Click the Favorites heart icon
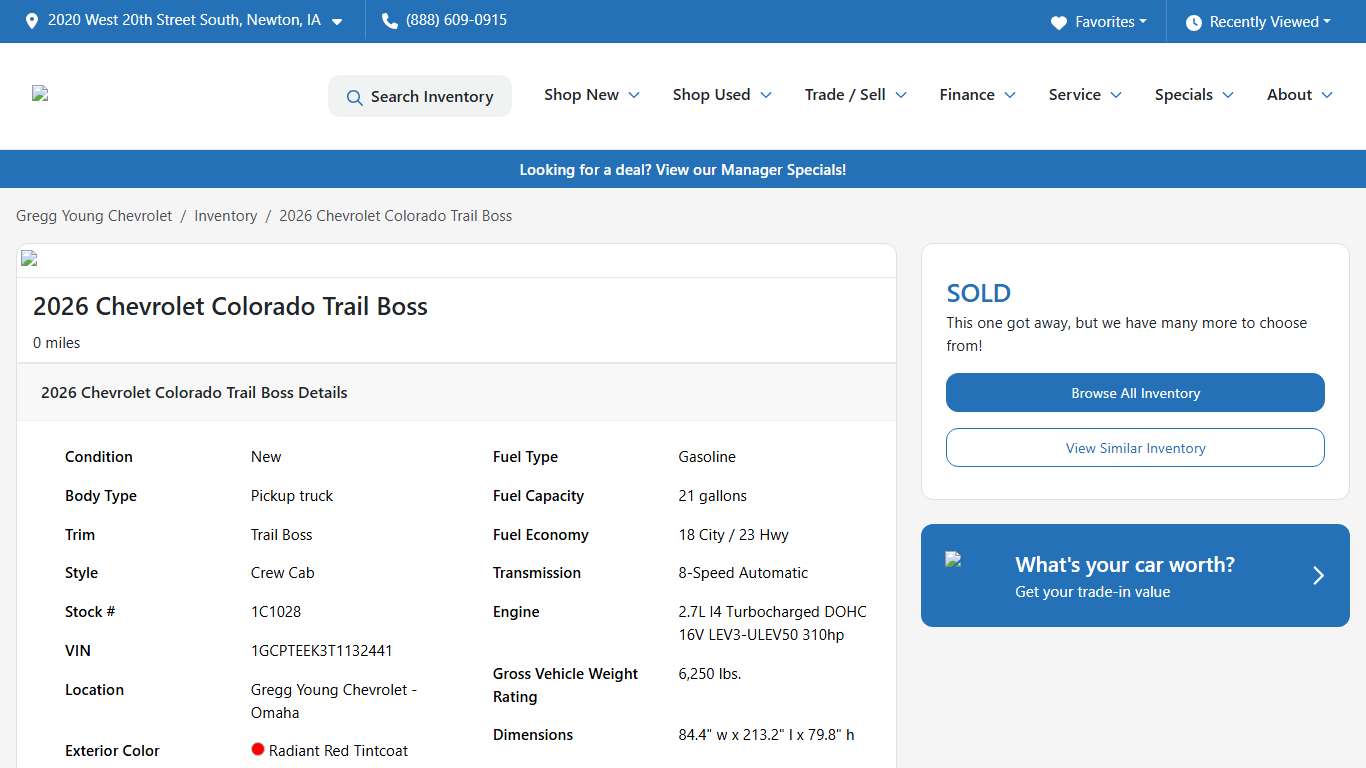The width and height of the screenshot is (1366, 768). coord(1059,22)
